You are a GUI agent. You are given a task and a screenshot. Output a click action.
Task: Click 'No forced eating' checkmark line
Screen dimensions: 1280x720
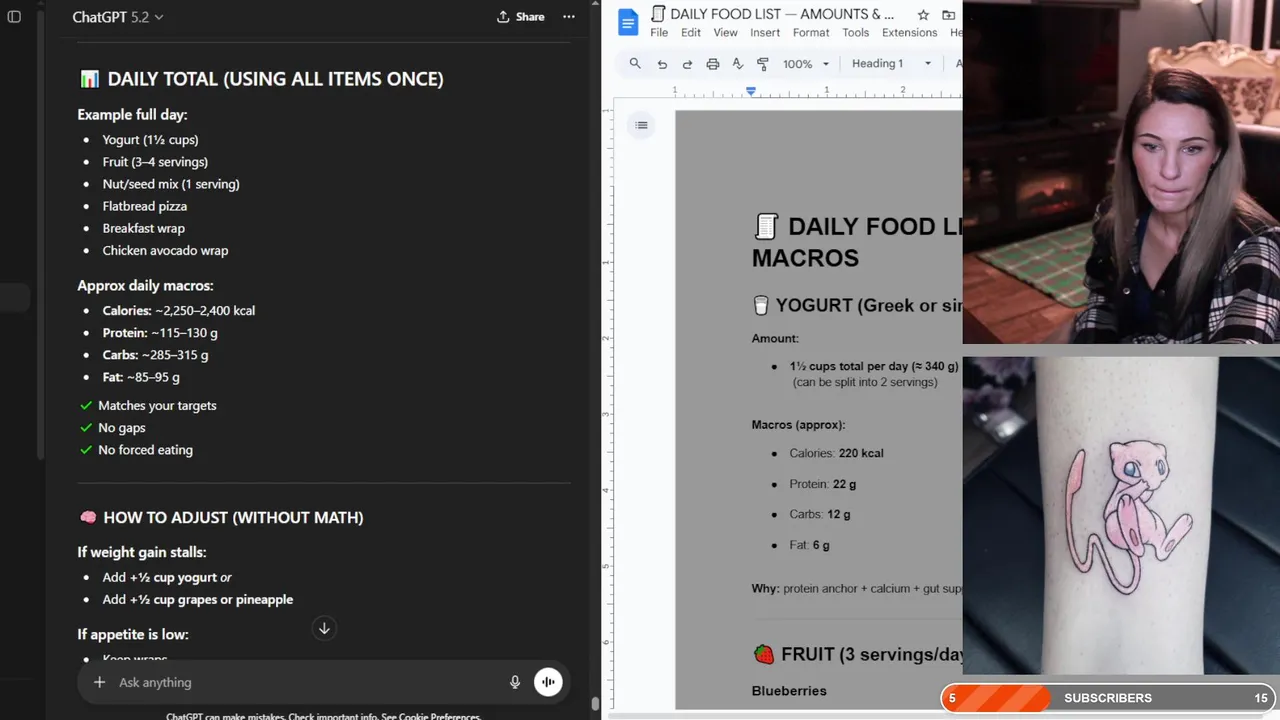tap(136, 450)
